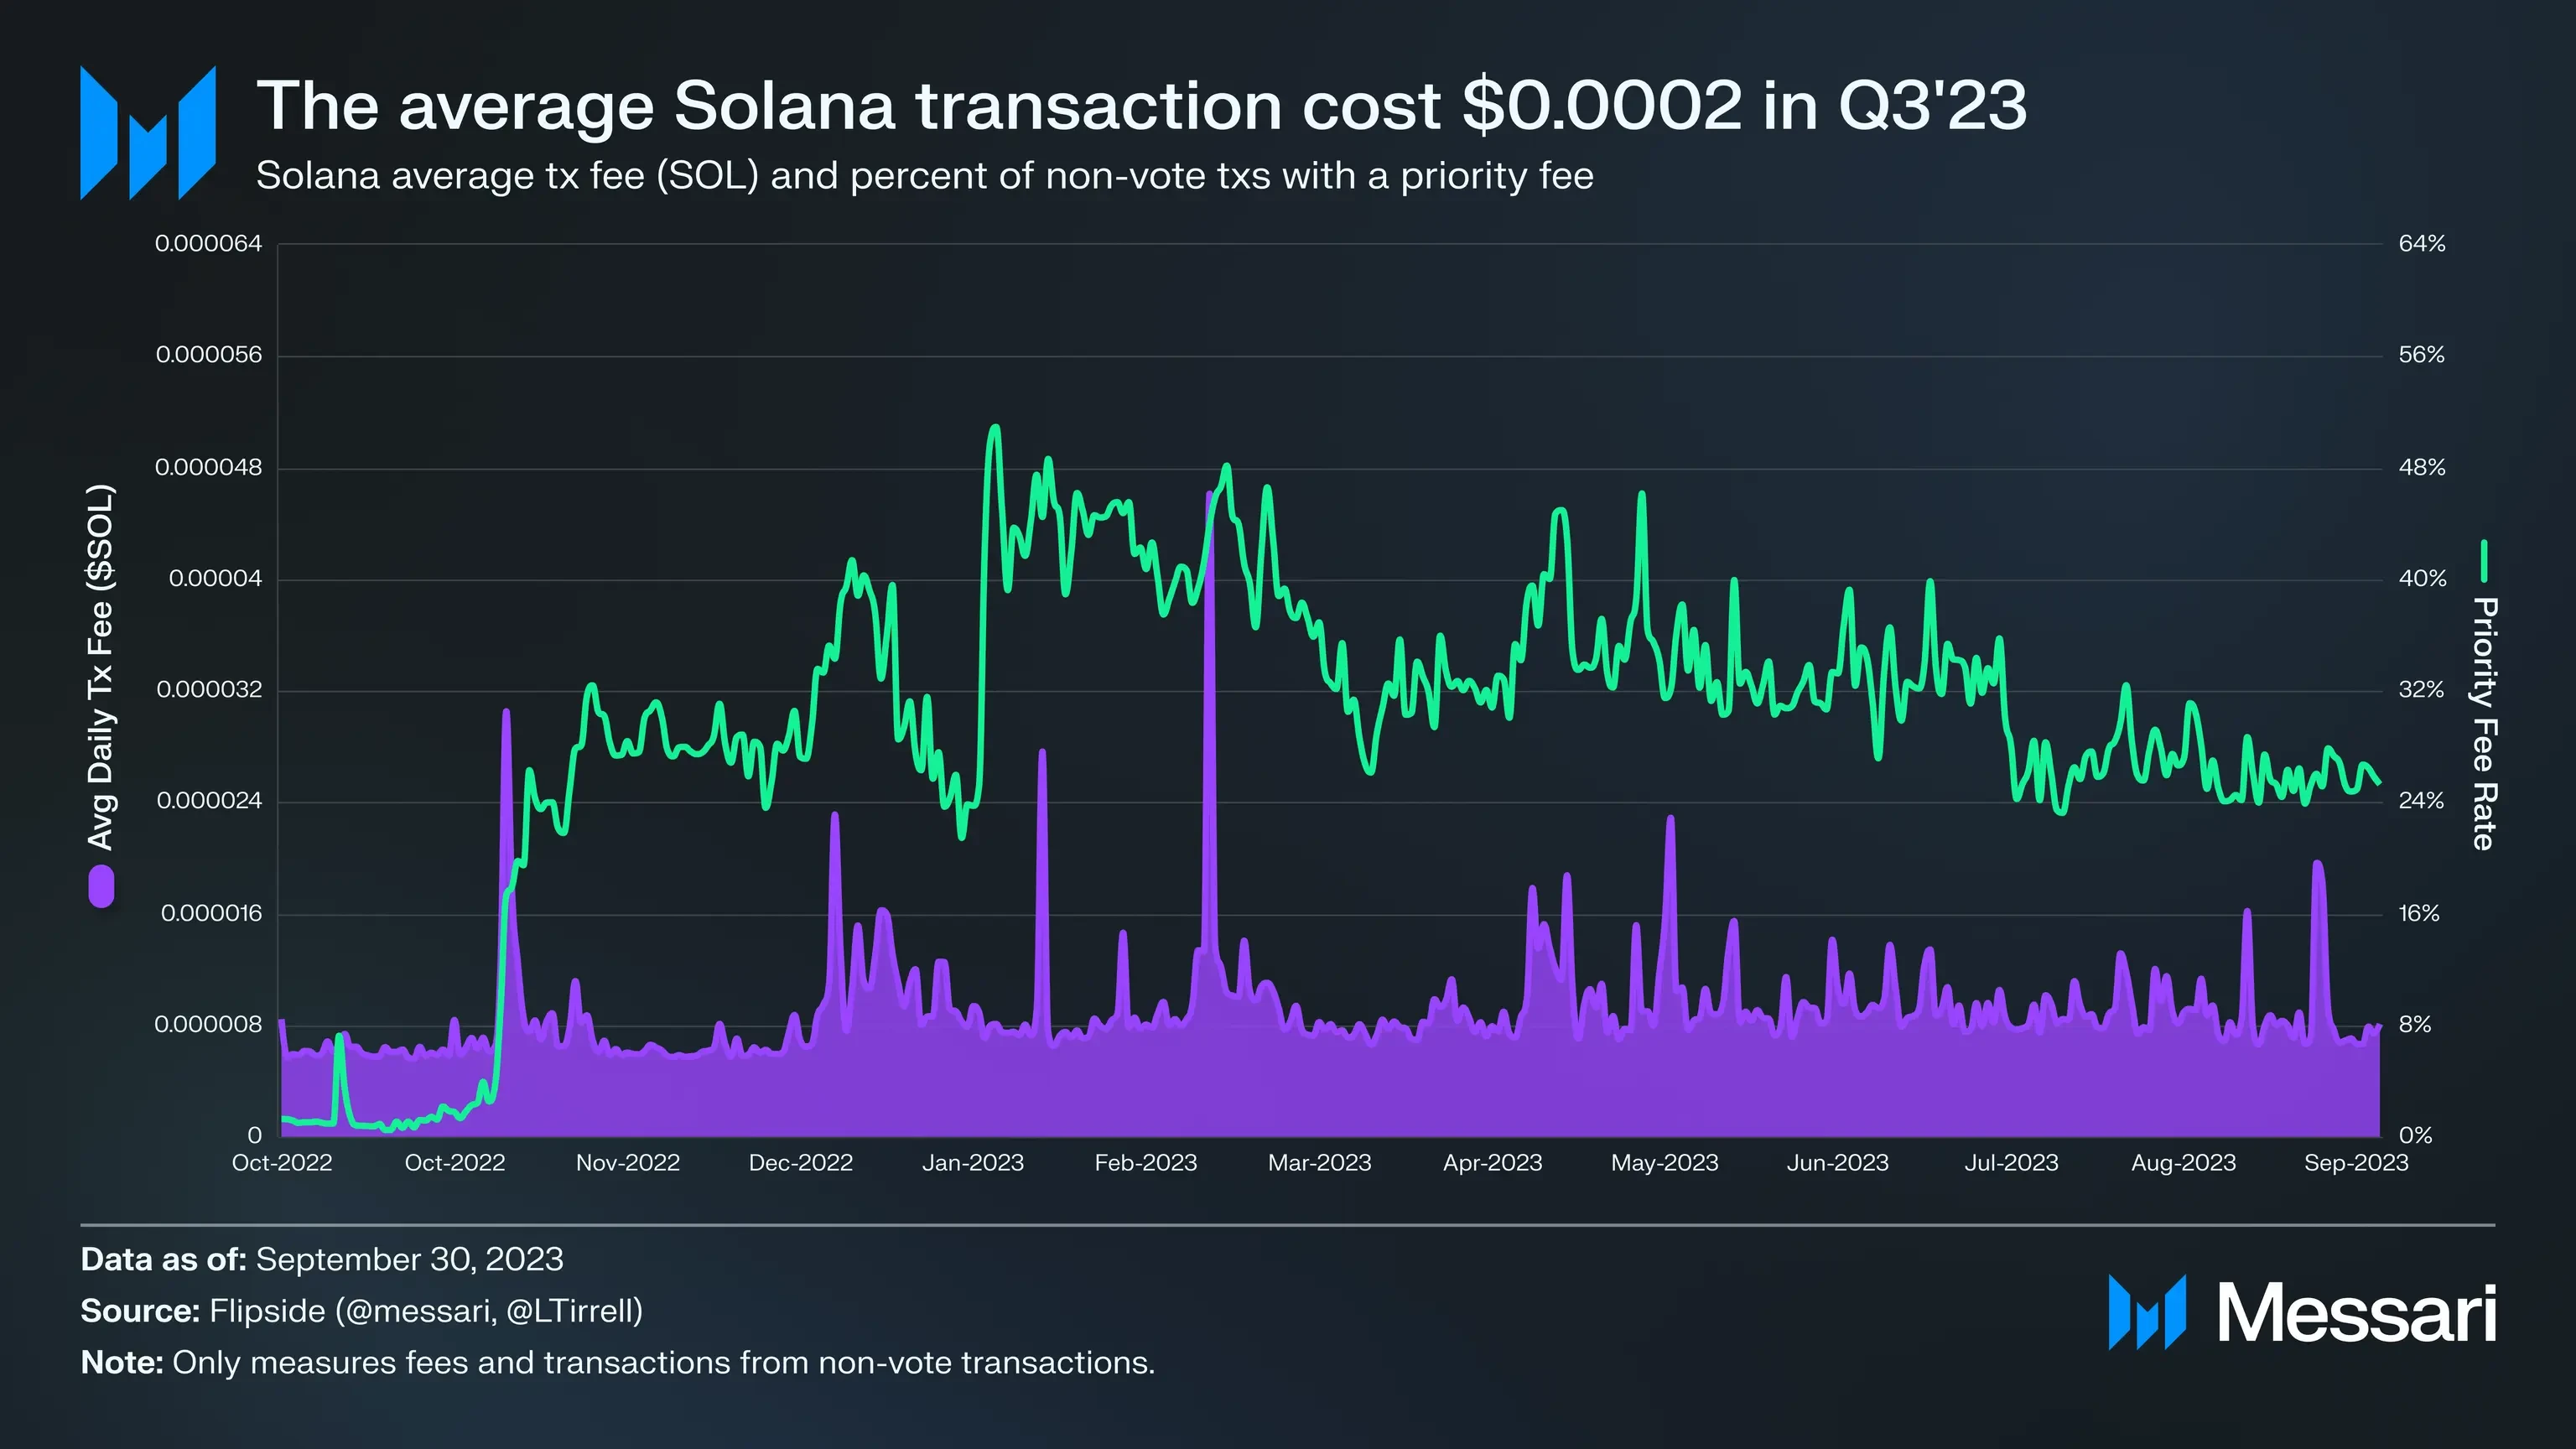Click the Messari wordmark text at bottom right
Image resolution: width=2576 pixels, height=1449 pixels.
[x=2356, y=1314]
